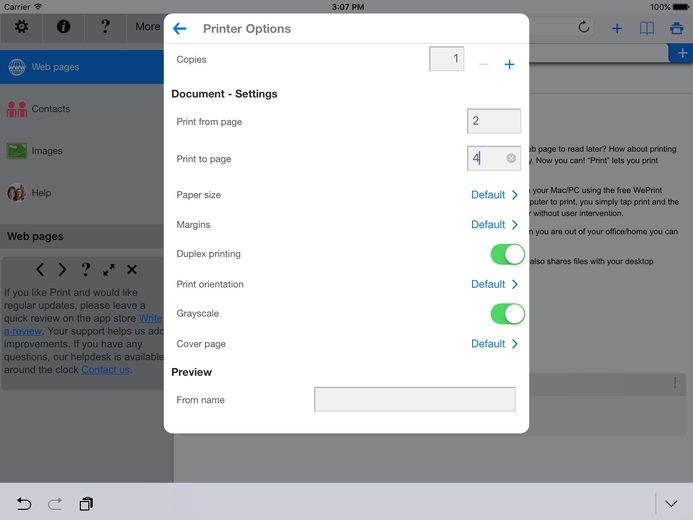Open the Write a review link

150,319
